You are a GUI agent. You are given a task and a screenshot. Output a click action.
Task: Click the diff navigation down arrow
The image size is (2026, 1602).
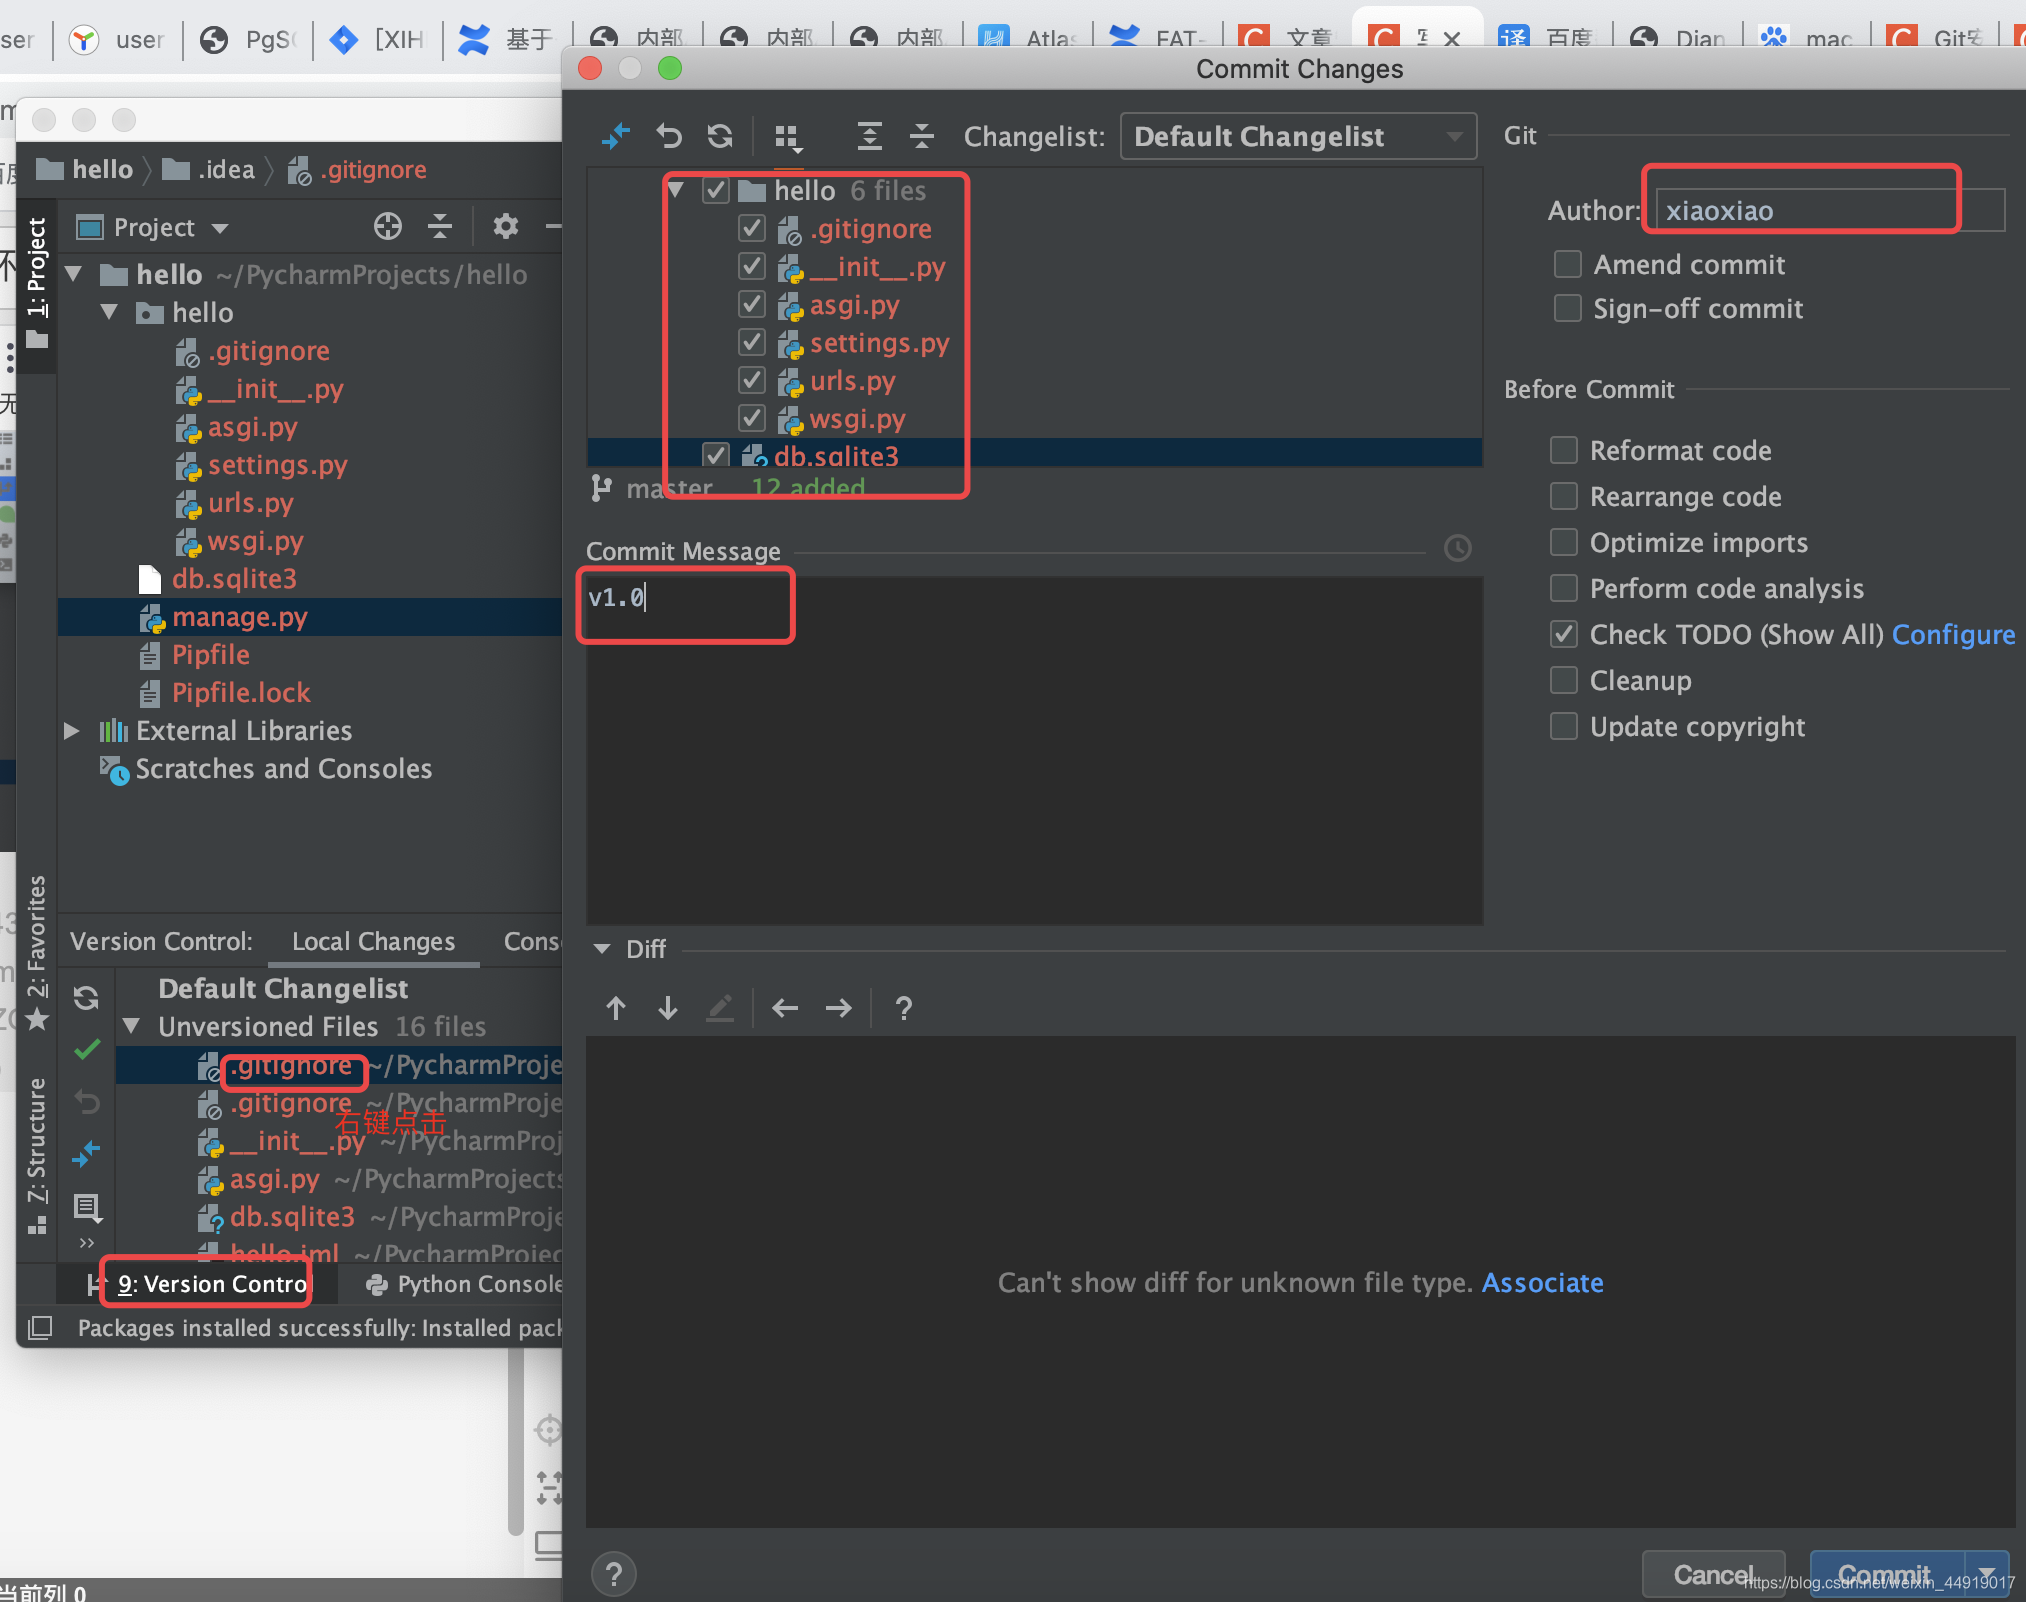(668, 1007)
